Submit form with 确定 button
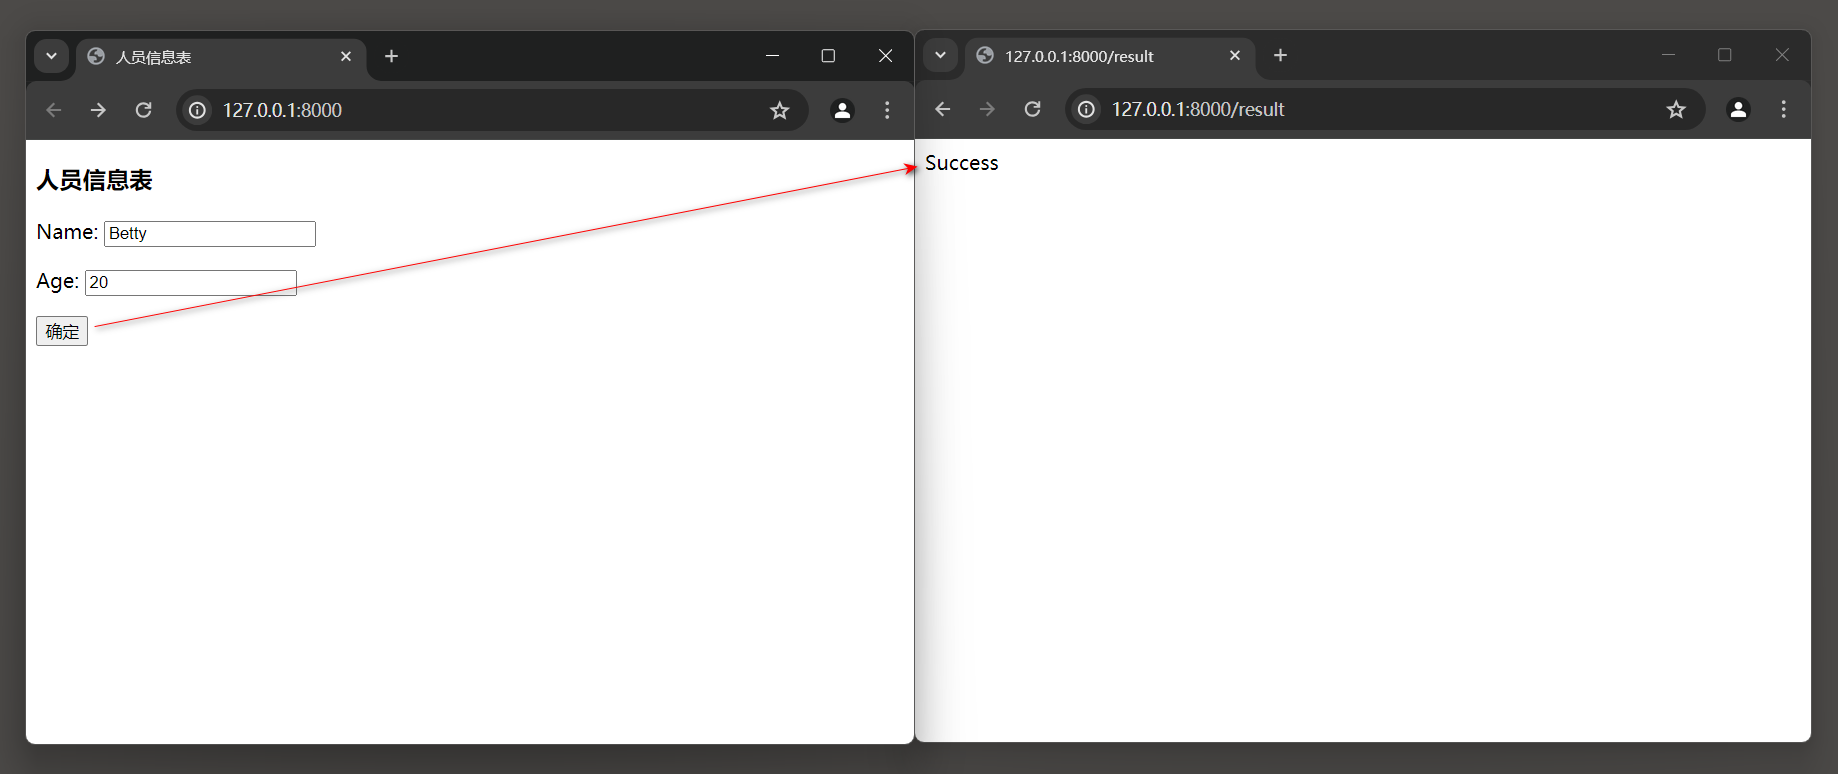1838x774 pixels. 62,331
